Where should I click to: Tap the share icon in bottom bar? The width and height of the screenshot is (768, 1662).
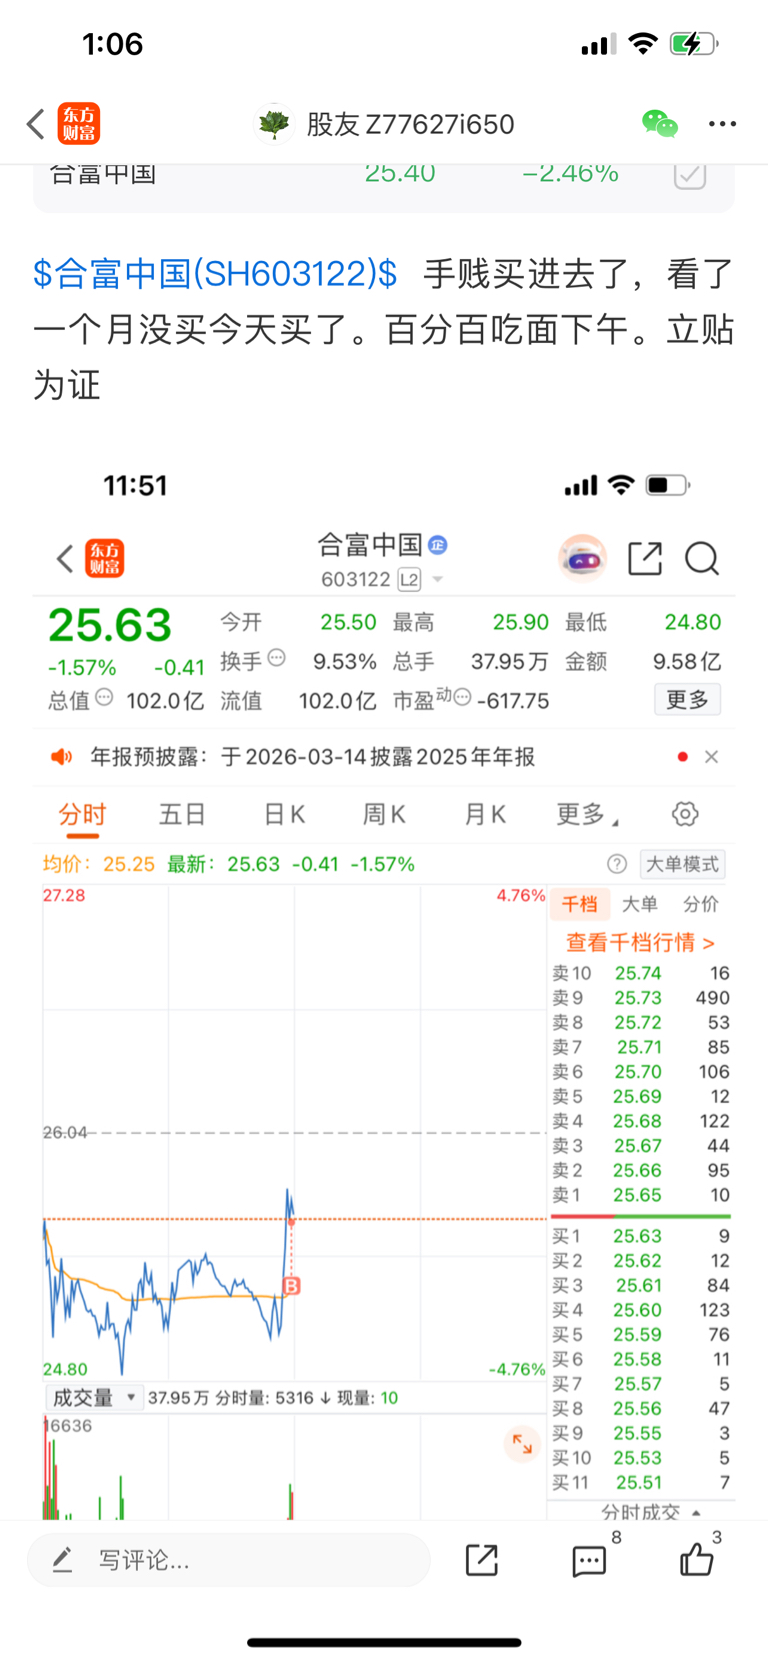(482, 1560)
